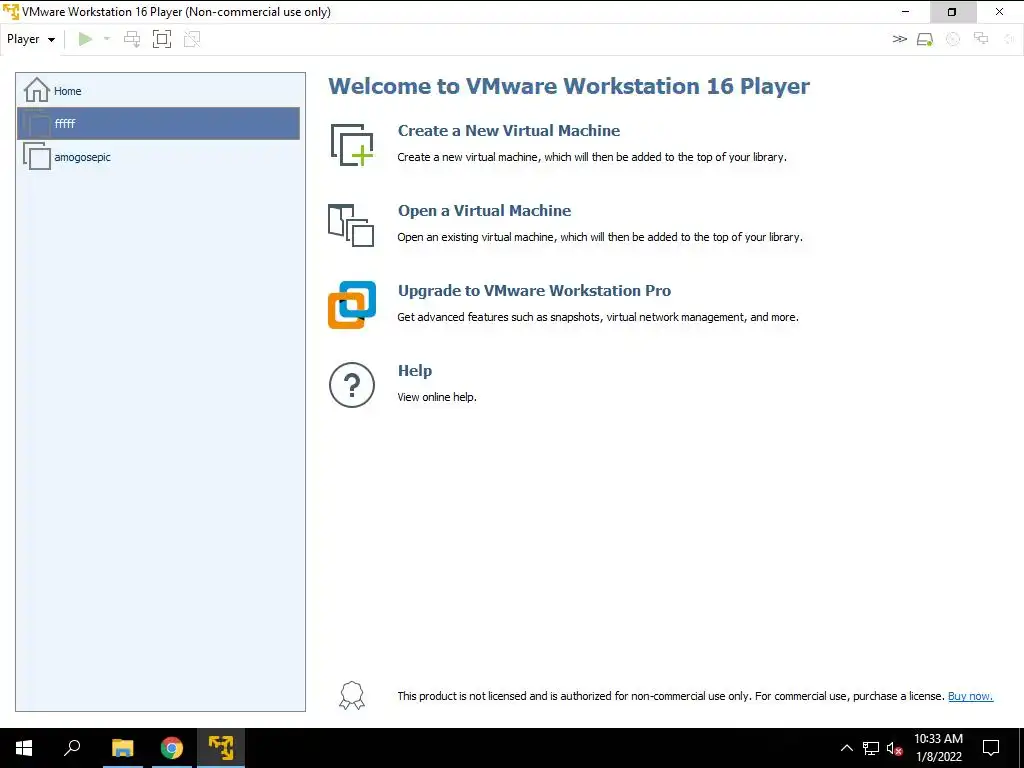This screenshot has width=1024, height=768.
Task: Select the fffff virtual machine
Action: 158,123
